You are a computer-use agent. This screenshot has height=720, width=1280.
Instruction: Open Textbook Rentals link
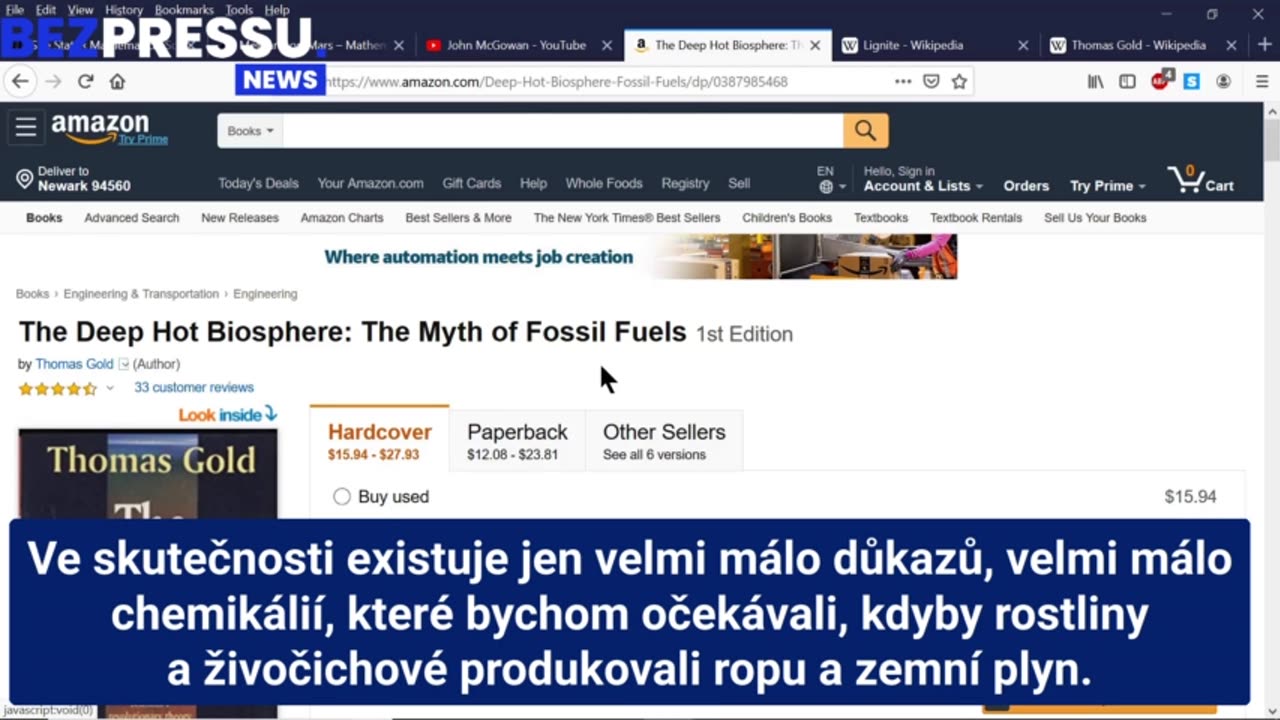click(976, 218)
